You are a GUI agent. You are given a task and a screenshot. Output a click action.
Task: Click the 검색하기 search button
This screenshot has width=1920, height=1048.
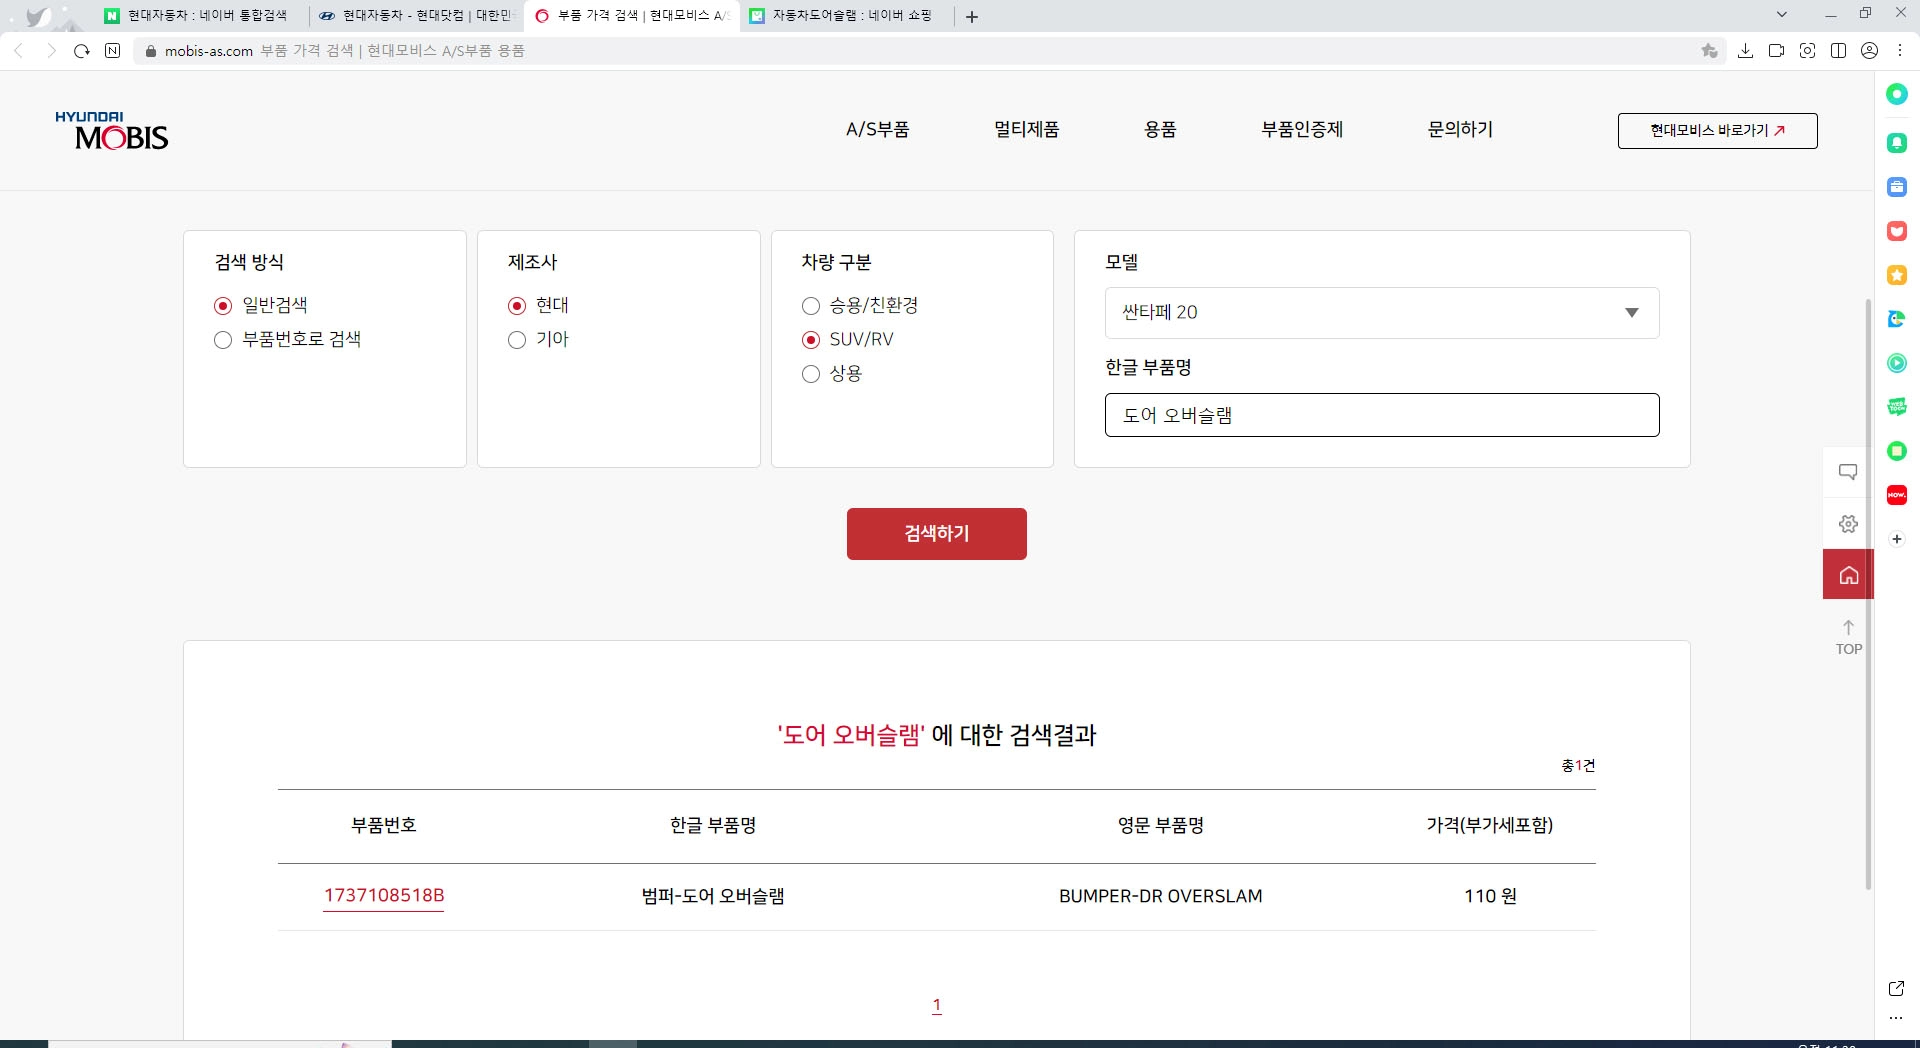pyautogui.click(x=936, y=533)
